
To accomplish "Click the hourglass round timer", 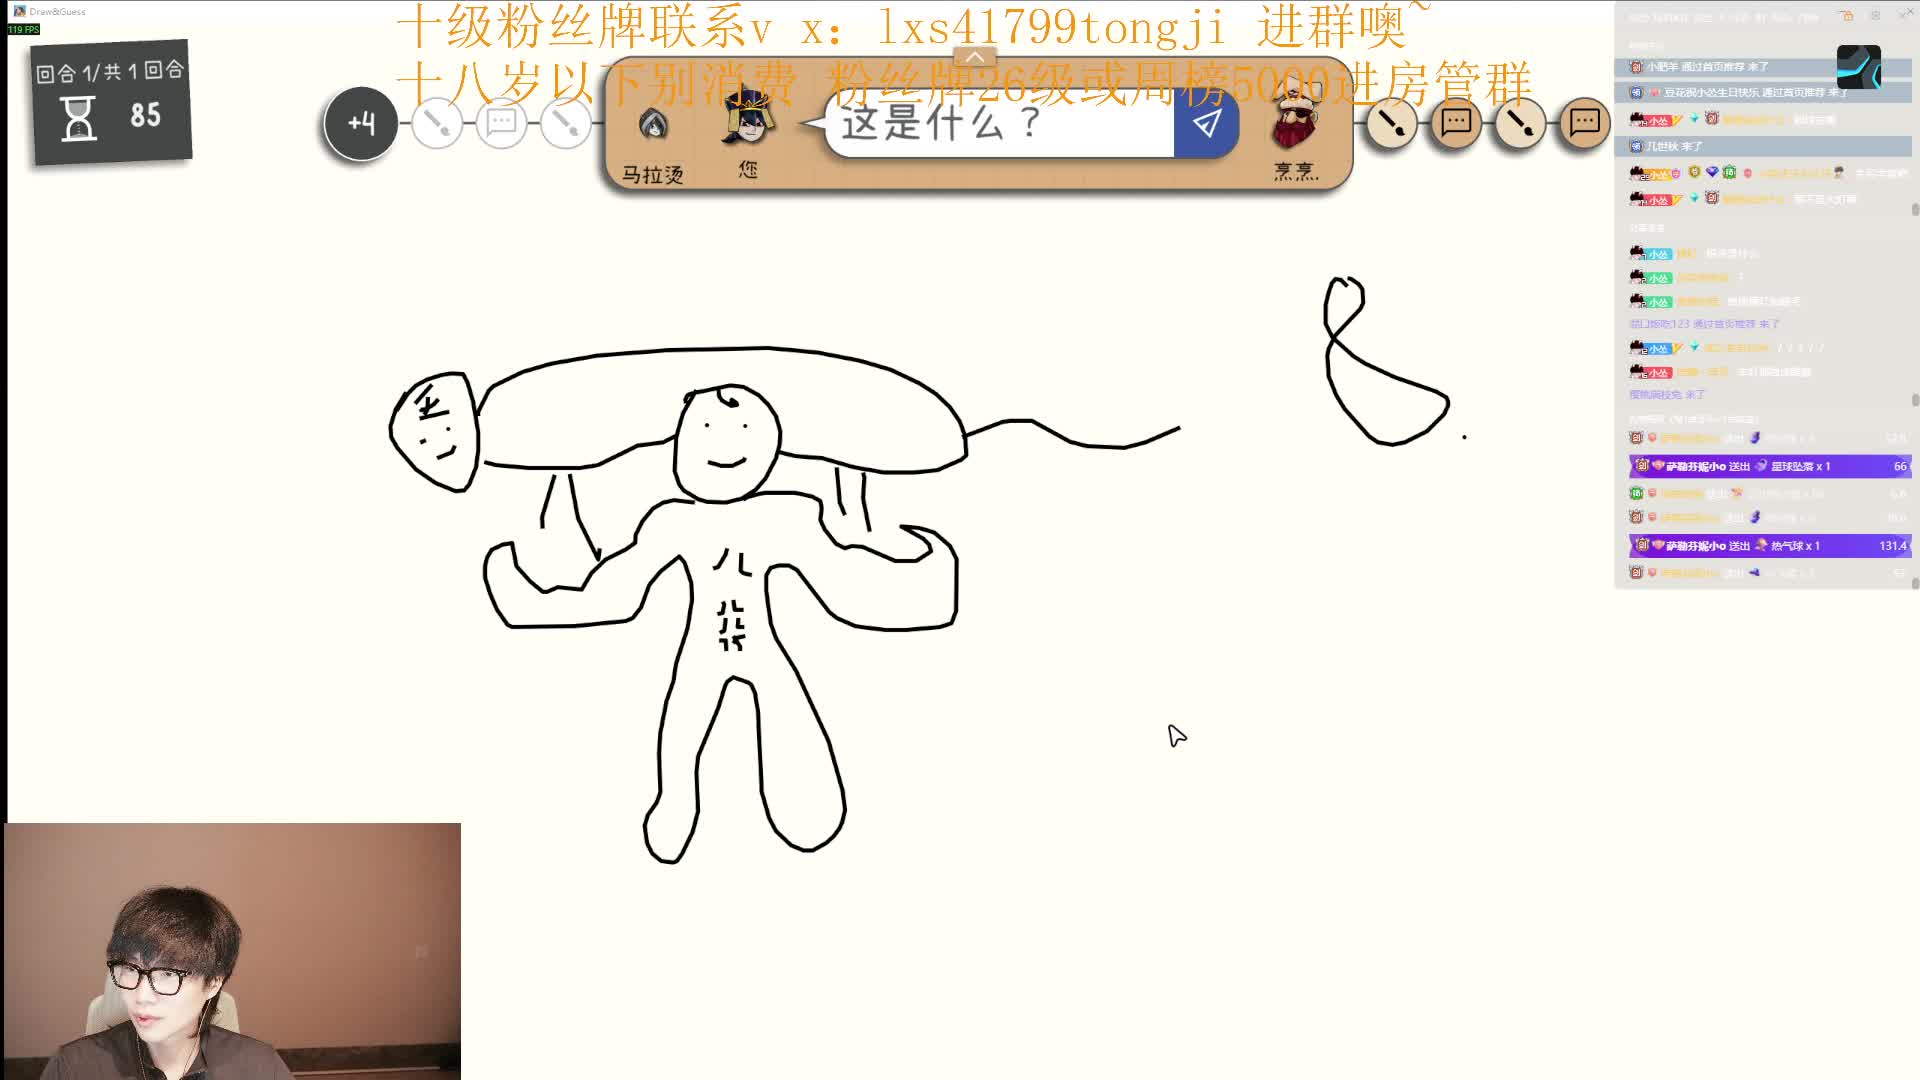I will 78,118.
